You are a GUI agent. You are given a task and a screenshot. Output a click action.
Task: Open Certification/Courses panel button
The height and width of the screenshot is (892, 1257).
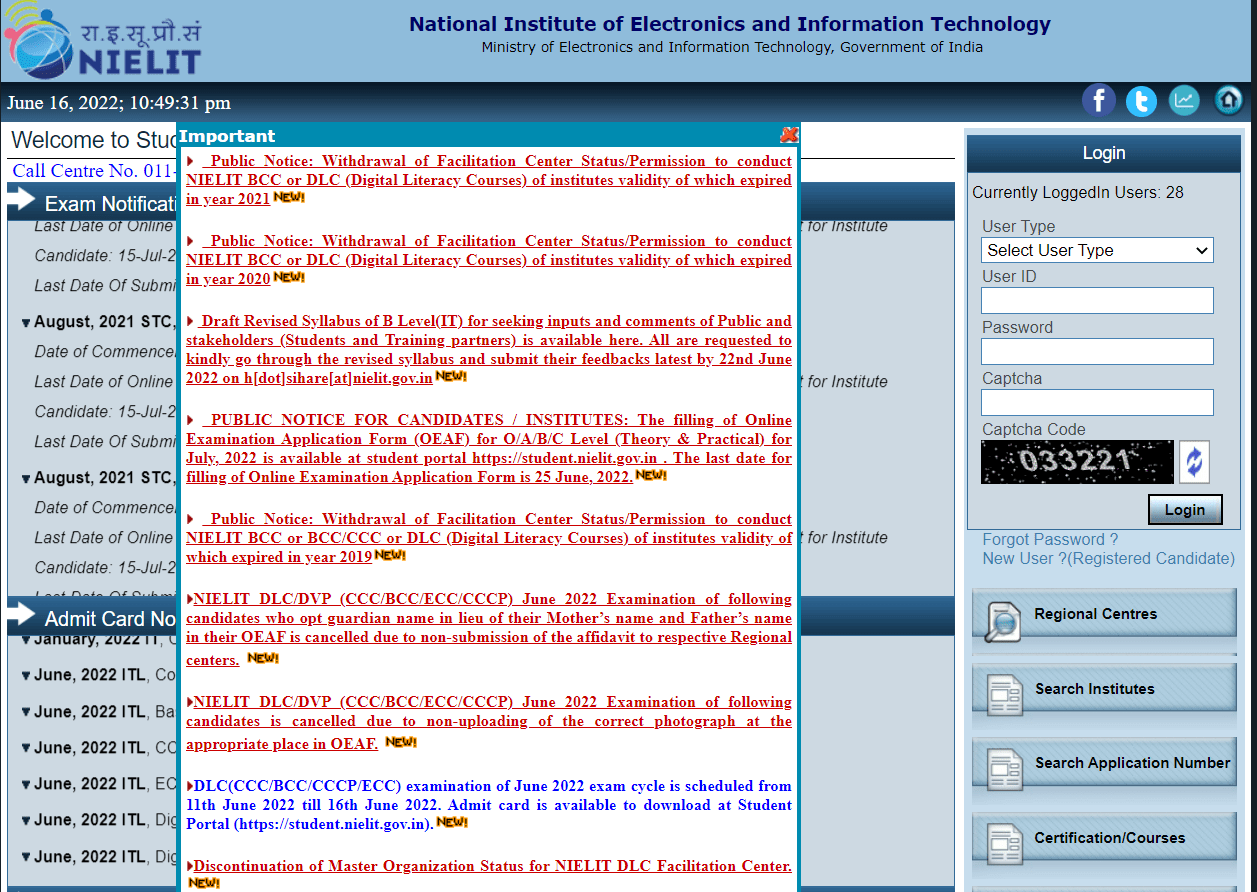click(1104, 838)
